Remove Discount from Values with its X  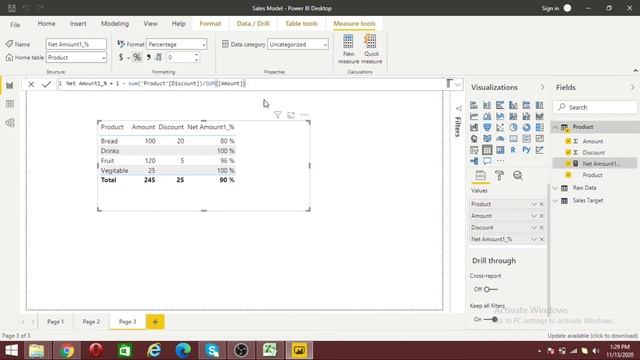pyautogui.click(x=542, y=227)
